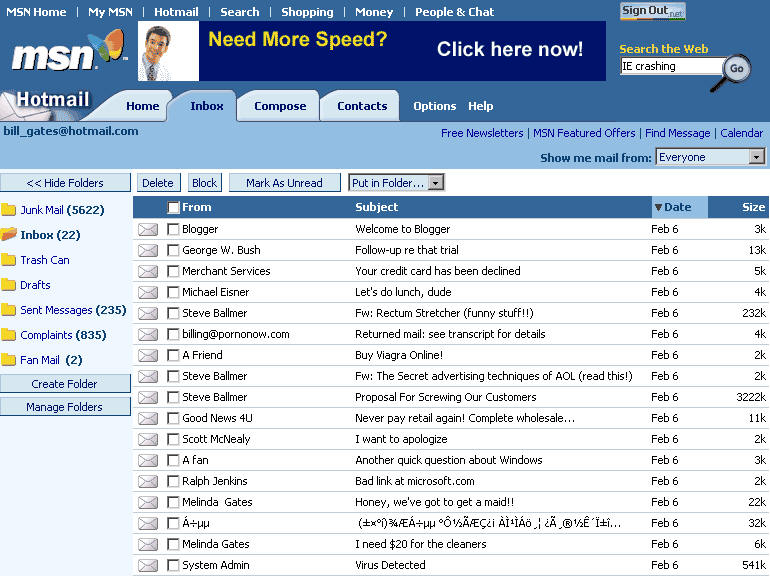Click the Junk Mail folder icon

pos(8,210)
